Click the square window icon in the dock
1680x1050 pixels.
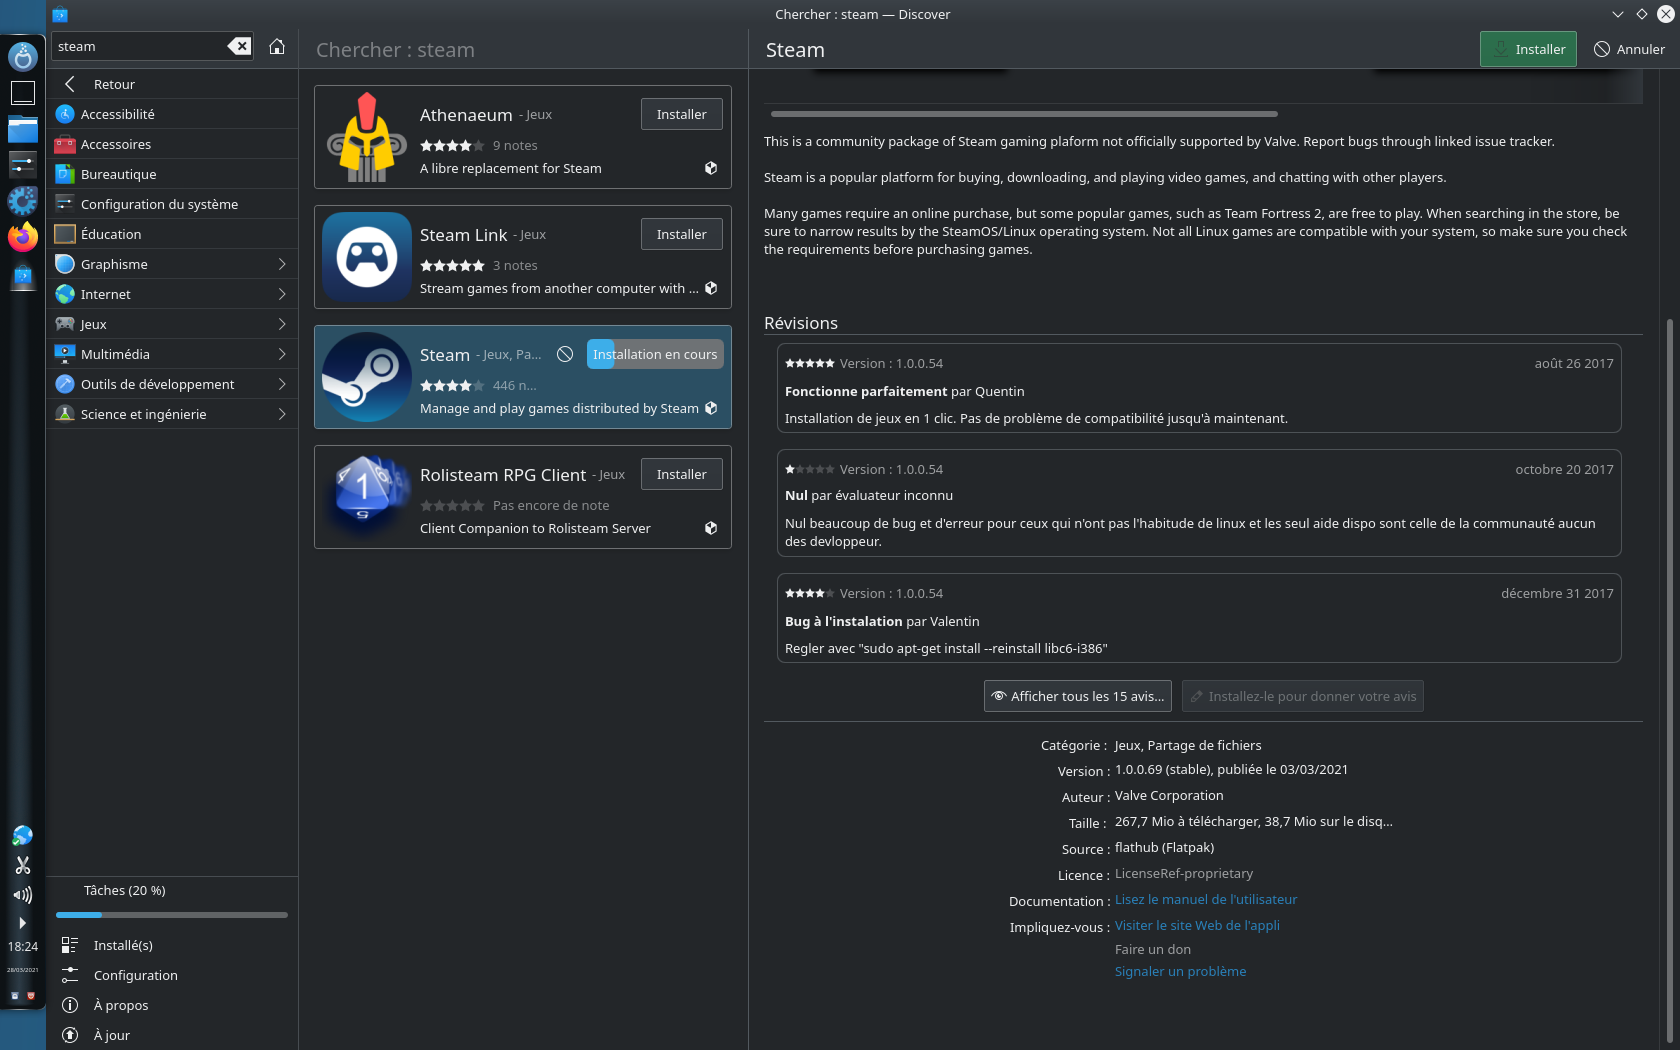click(x=22, y=93)
